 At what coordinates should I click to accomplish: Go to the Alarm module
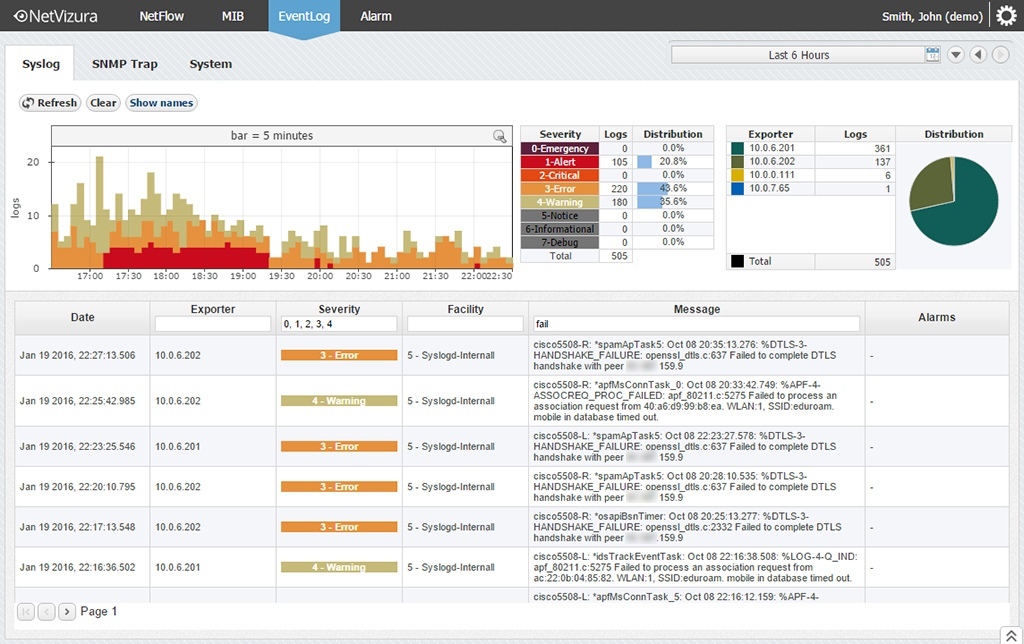coord(376,16)
